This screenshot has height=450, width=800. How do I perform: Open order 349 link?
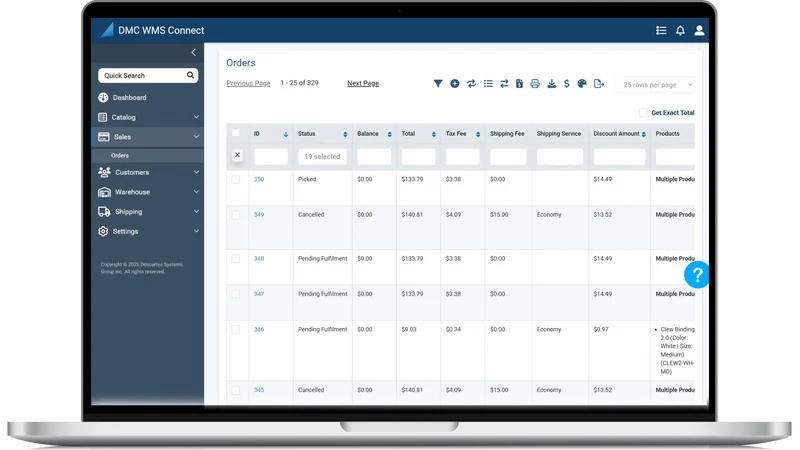tap(259, 215)
